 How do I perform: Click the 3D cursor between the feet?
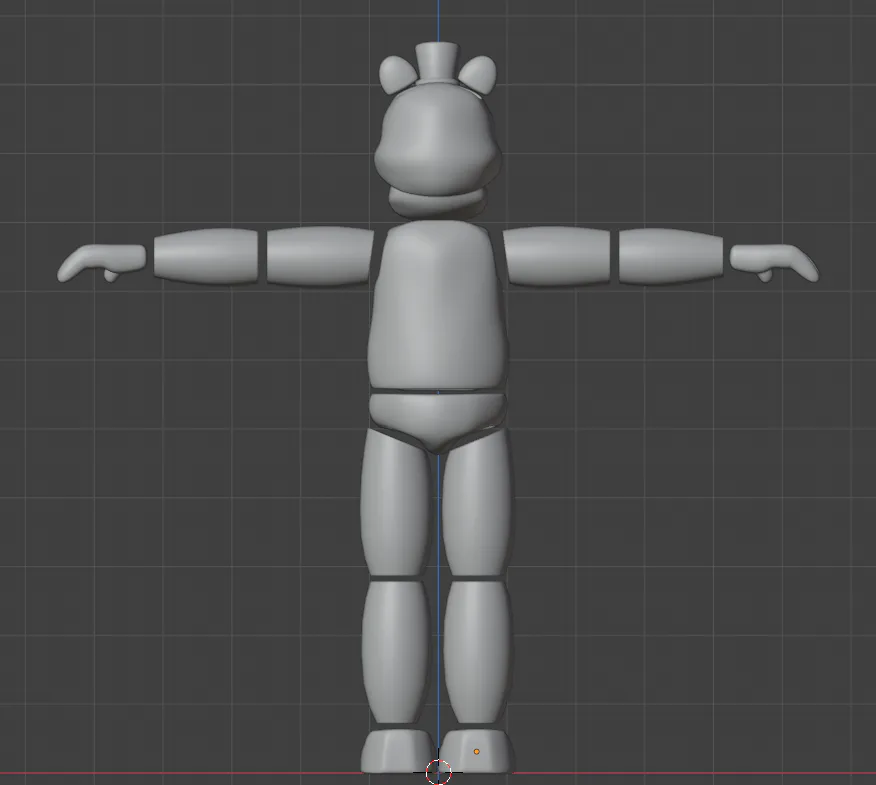tap(438, 772)
